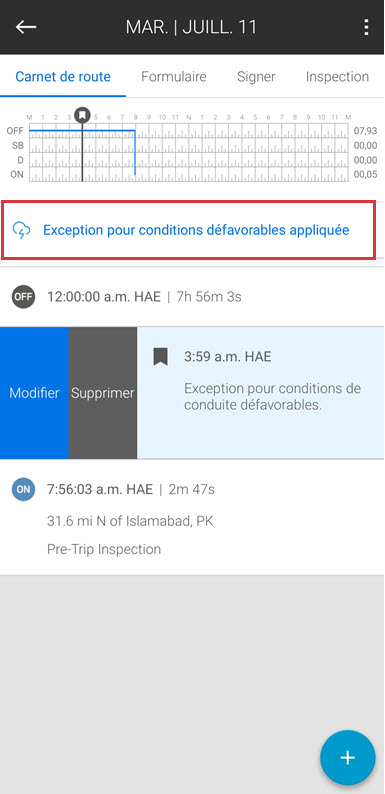Switch to the Formulaire tab
385x794 pixels.
tap(174, 76)
